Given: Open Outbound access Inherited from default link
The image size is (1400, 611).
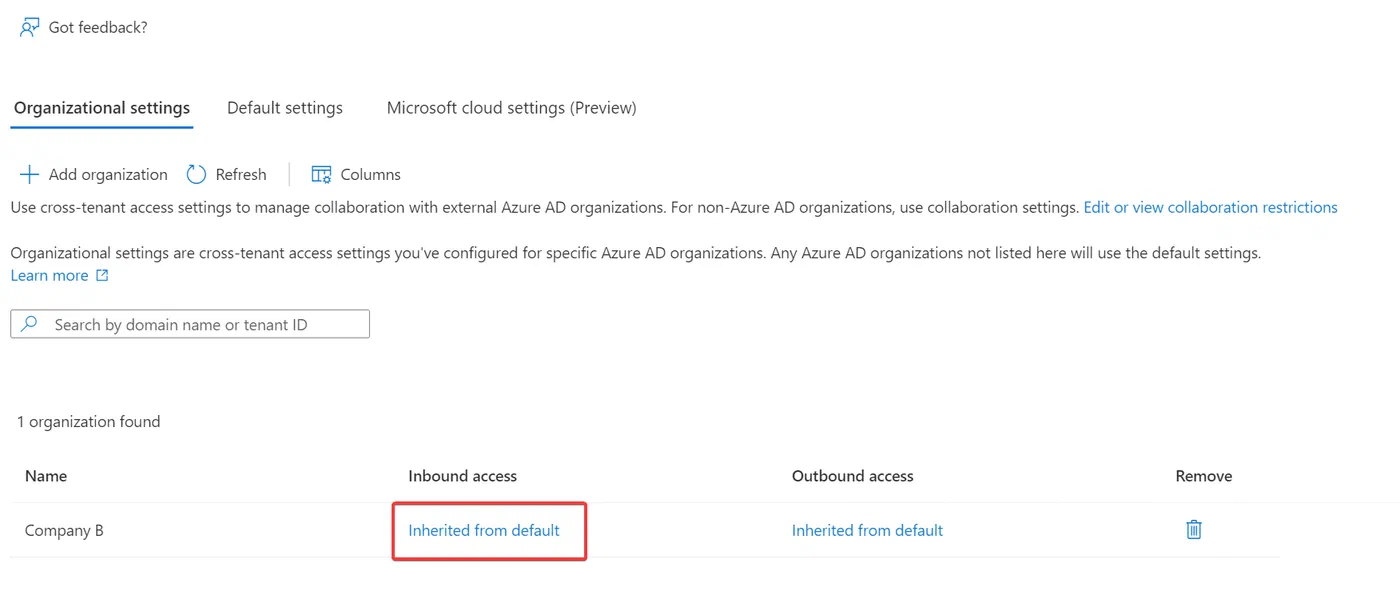Looking at the screenshot, I should (867, 530).
